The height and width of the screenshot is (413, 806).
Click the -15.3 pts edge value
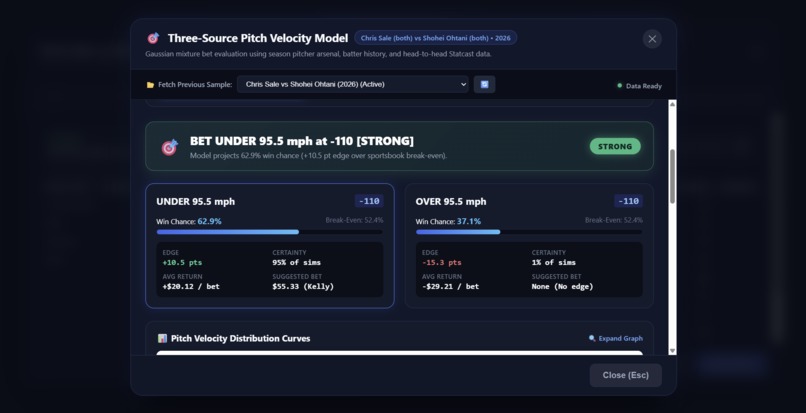point(442,262)
